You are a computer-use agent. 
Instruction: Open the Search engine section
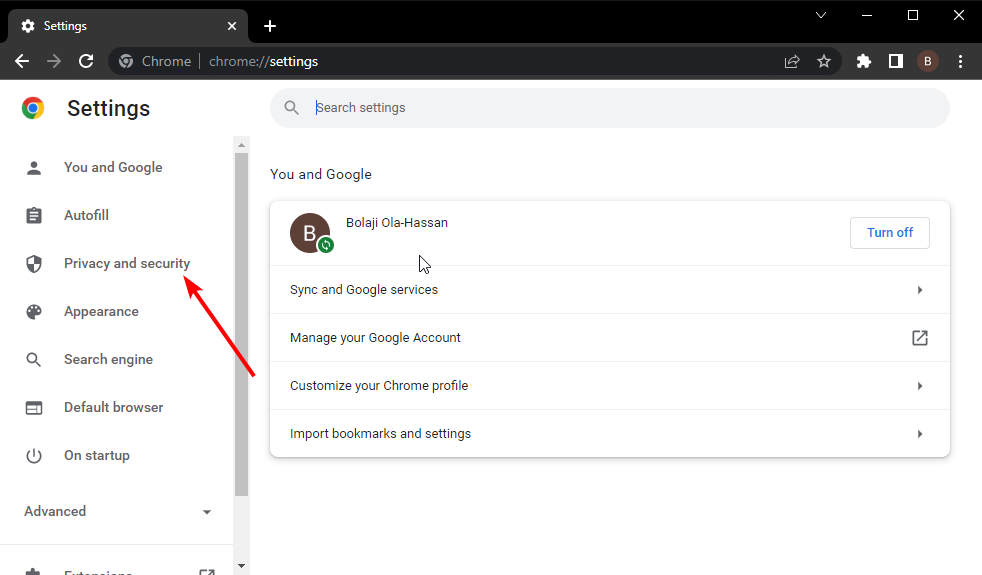pyautogui.click(x=108, y=360)
